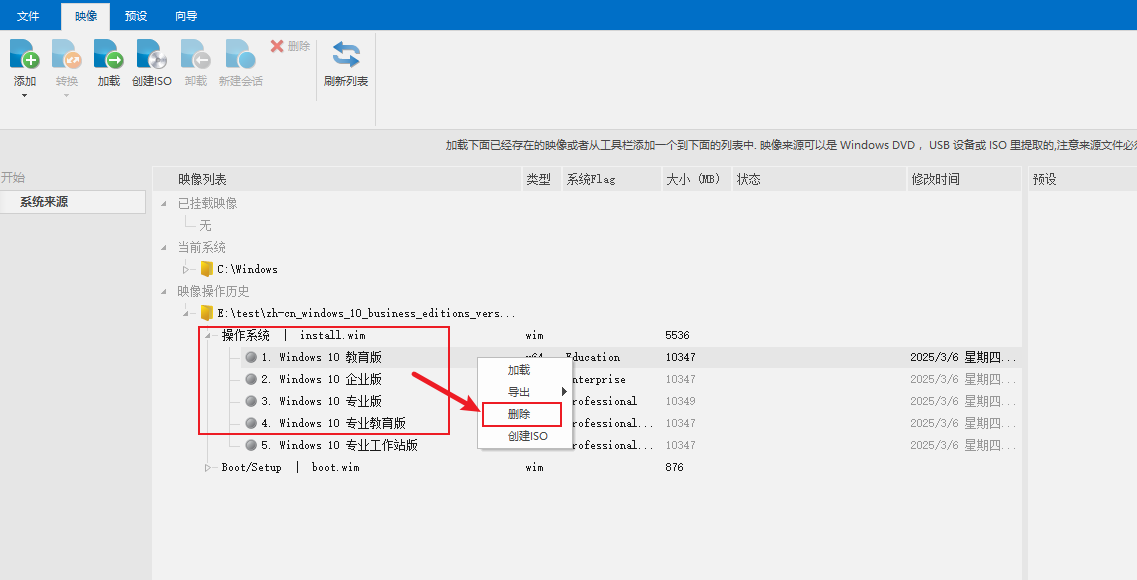Click the 刷新列表 refresh icon

346,54
